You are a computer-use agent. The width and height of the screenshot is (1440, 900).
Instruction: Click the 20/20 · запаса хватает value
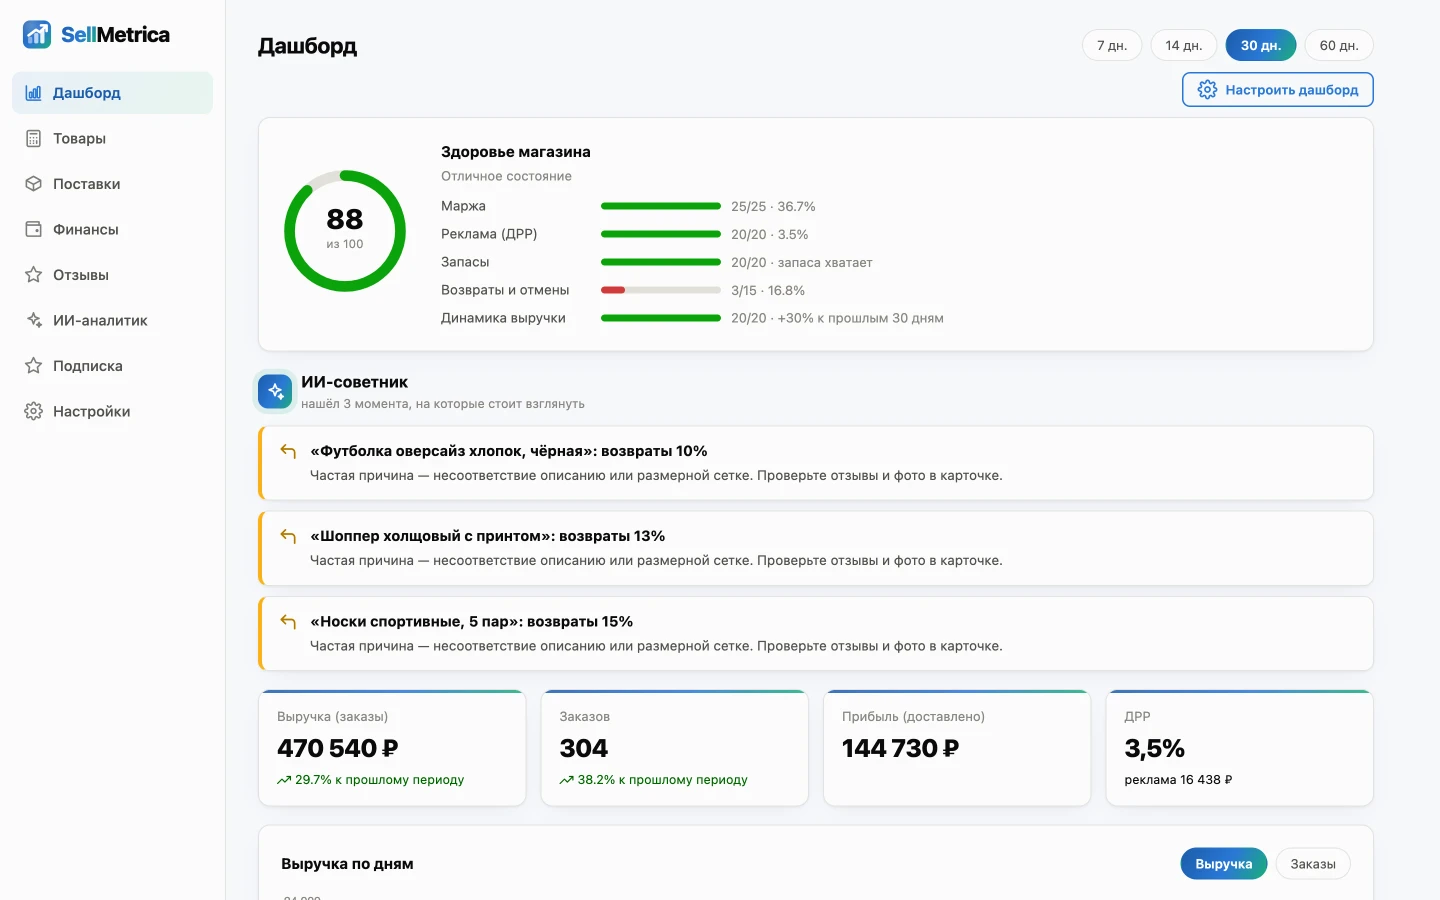pos(802,262)
